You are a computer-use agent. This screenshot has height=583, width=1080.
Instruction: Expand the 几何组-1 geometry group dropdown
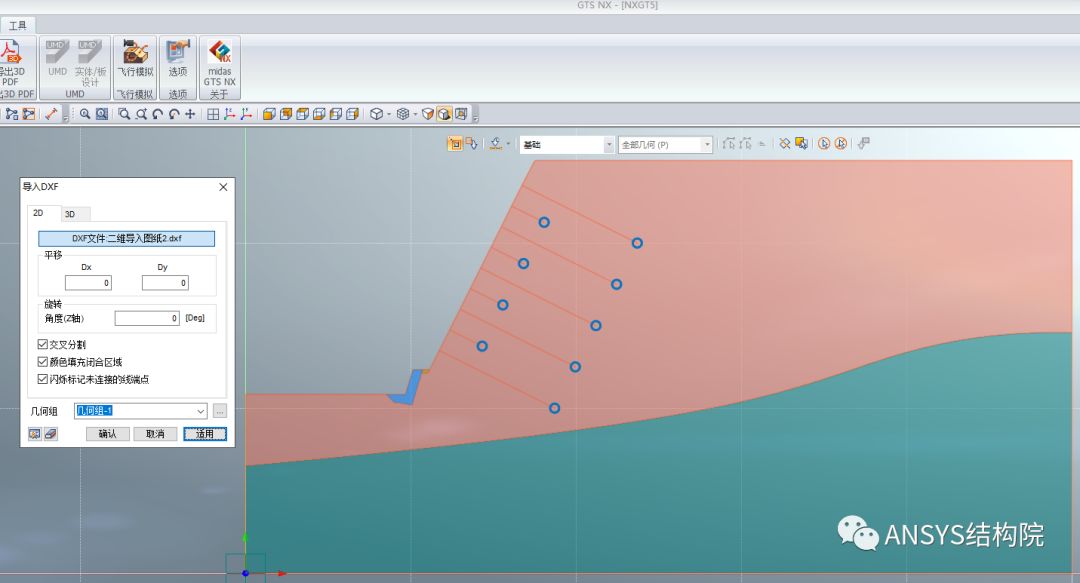click(200, 411)
